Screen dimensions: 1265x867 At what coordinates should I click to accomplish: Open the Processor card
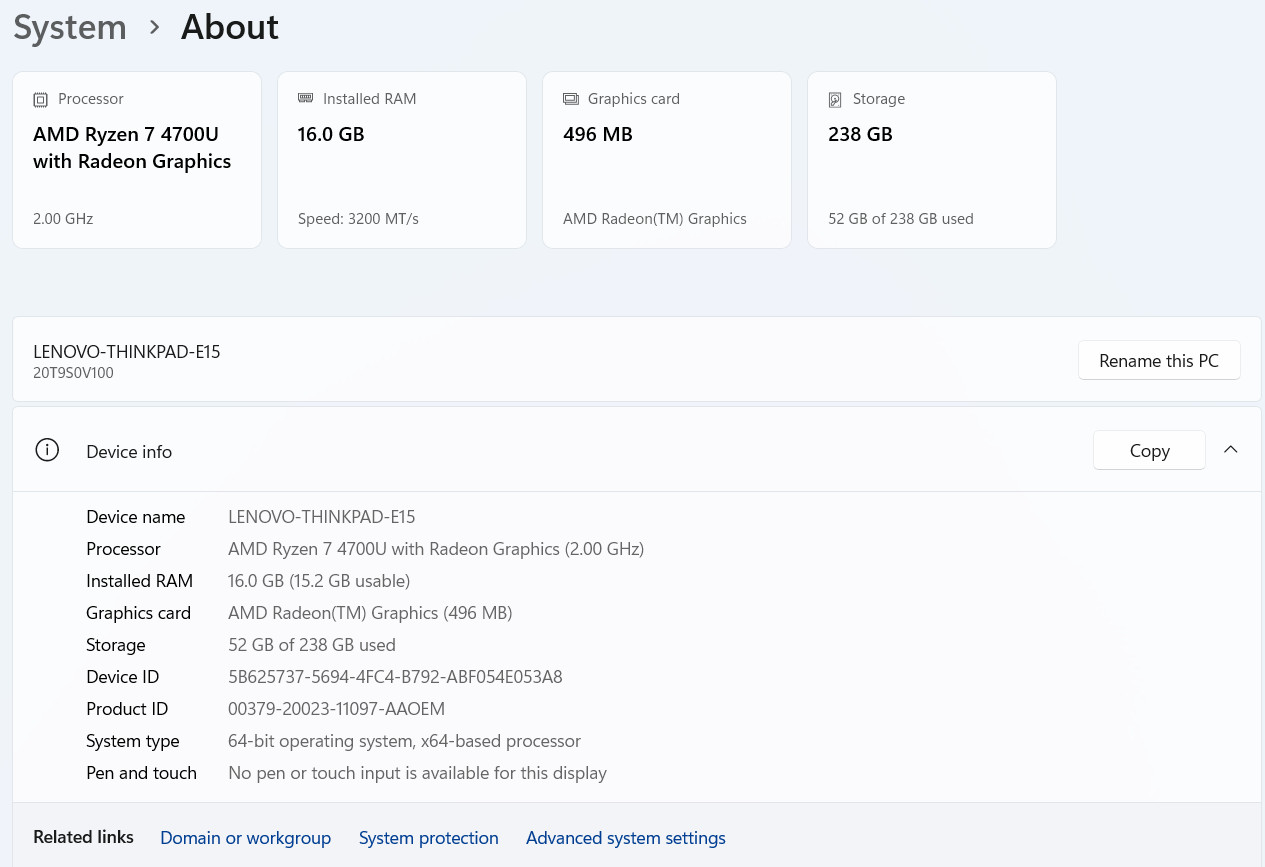pyautogui.click(x=137, y=160)
